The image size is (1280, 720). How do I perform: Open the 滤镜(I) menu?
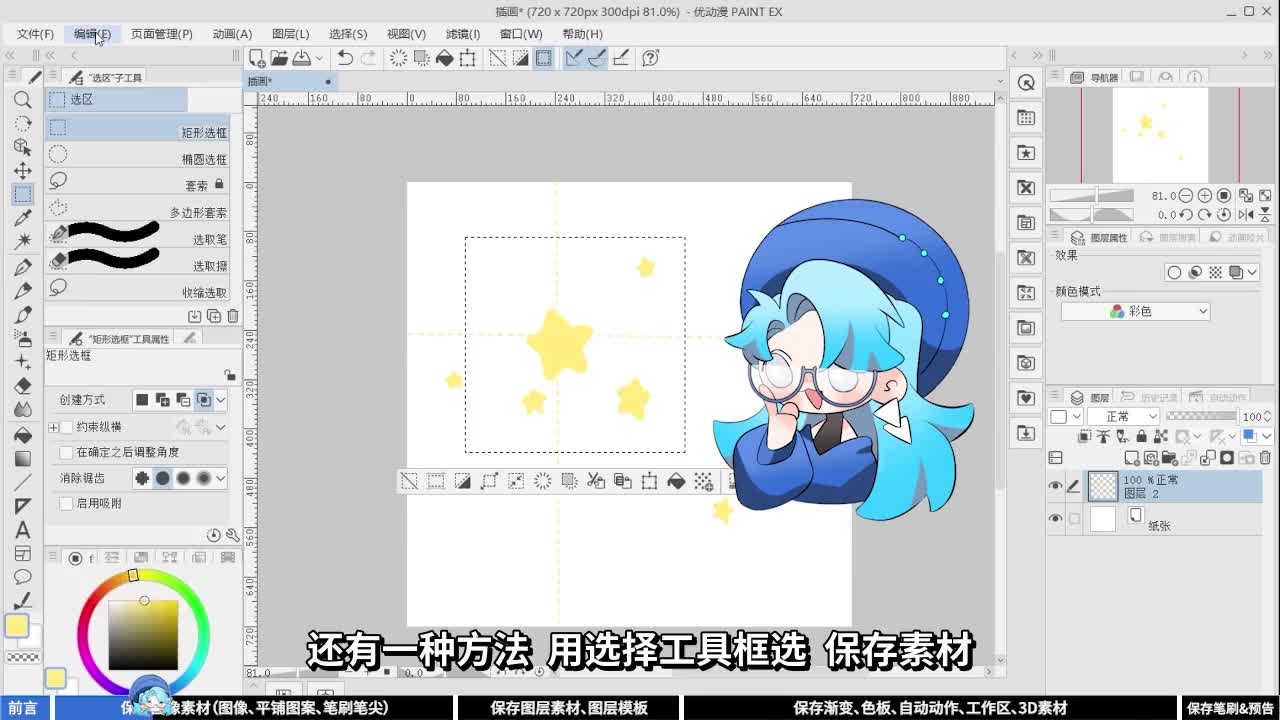point(462,34)
